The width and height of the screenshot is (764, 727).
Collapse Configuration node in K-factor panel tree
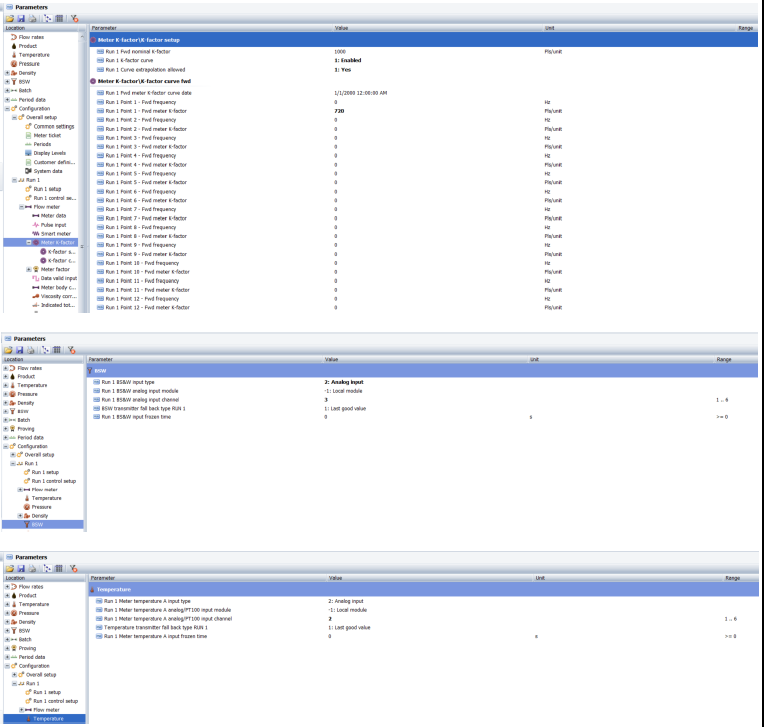click(x=7, y=109)
